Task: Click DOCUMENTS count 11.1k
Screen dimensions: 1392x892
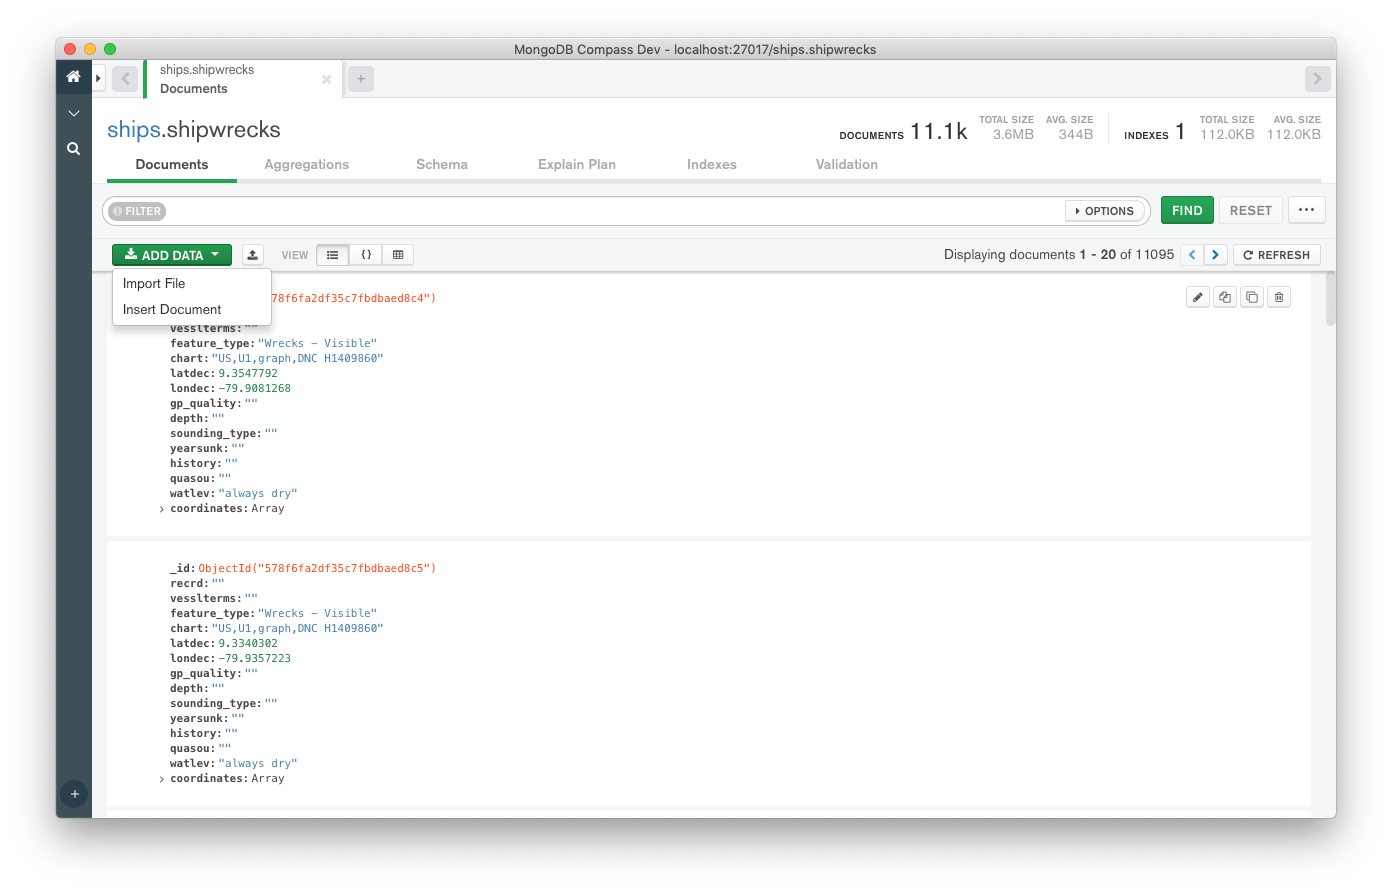Action: (939, 132)
